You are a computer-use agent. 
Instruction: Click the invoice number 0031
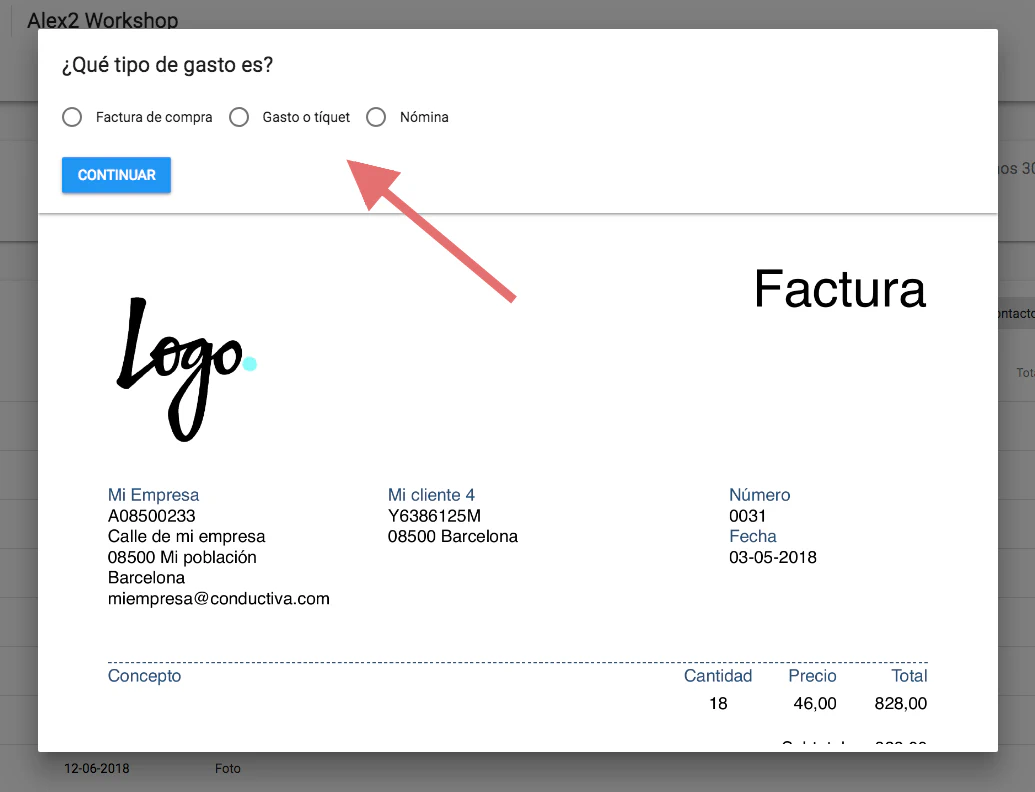(748, 516)
